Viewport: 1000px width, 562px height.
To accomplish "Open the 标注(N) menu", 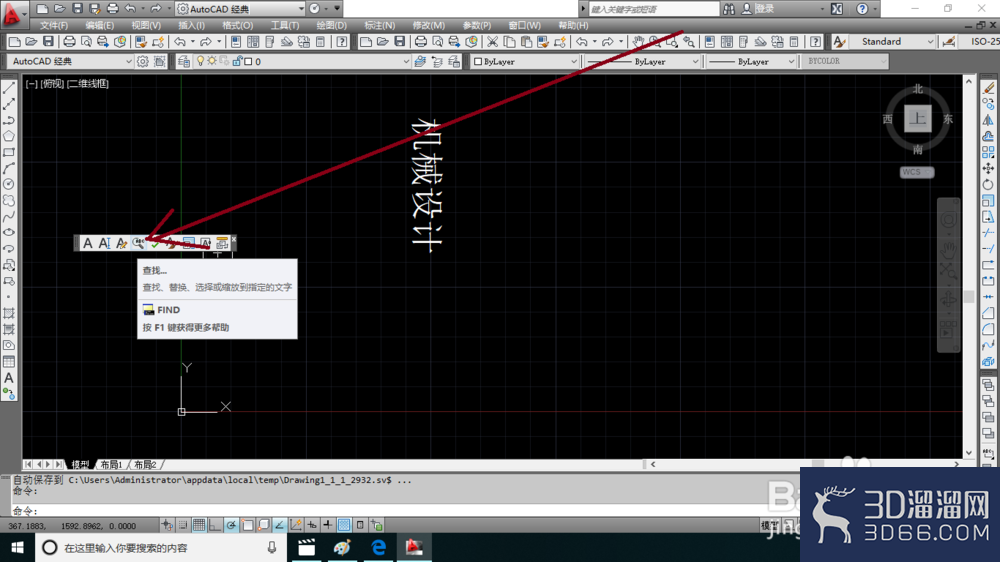I will [379, 26].
